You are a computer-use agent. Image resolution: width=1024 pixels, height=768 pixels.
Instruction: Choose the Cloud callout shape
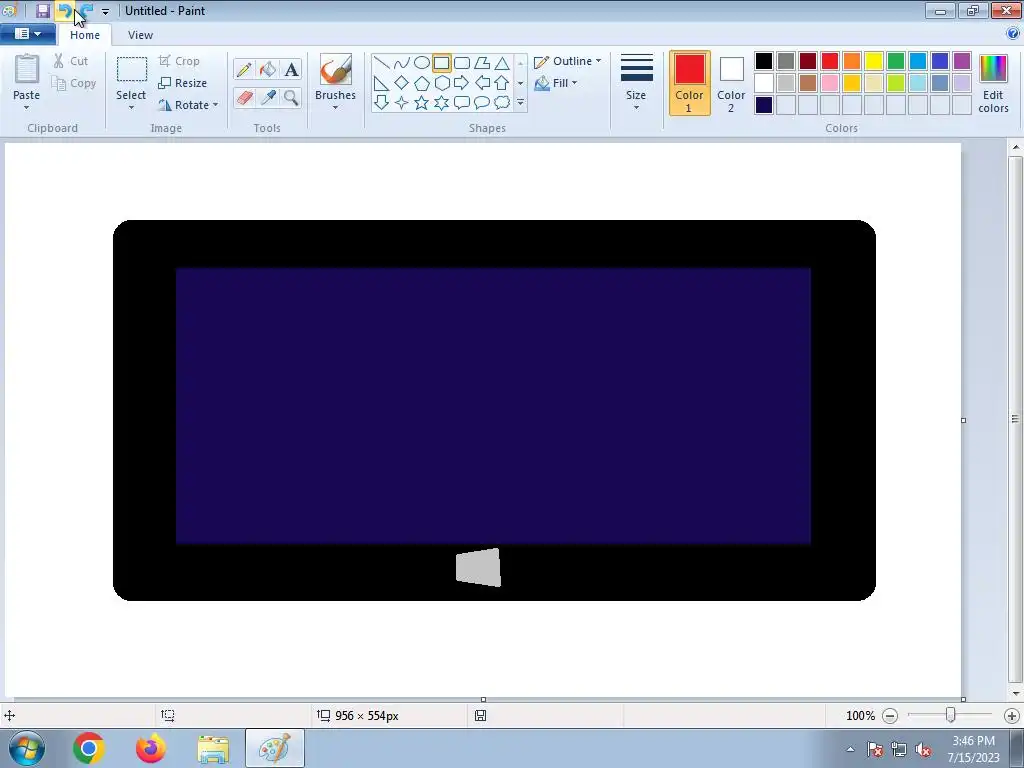click(502, 103)
